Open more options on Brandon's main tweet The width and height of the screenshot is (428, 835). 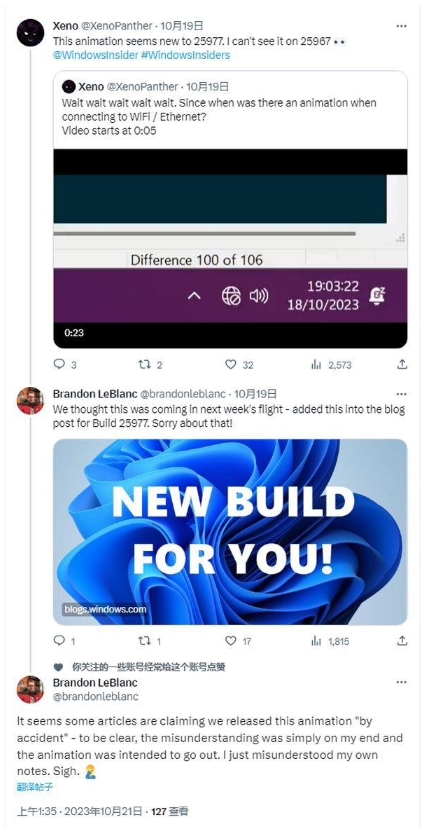coord(402,682)
